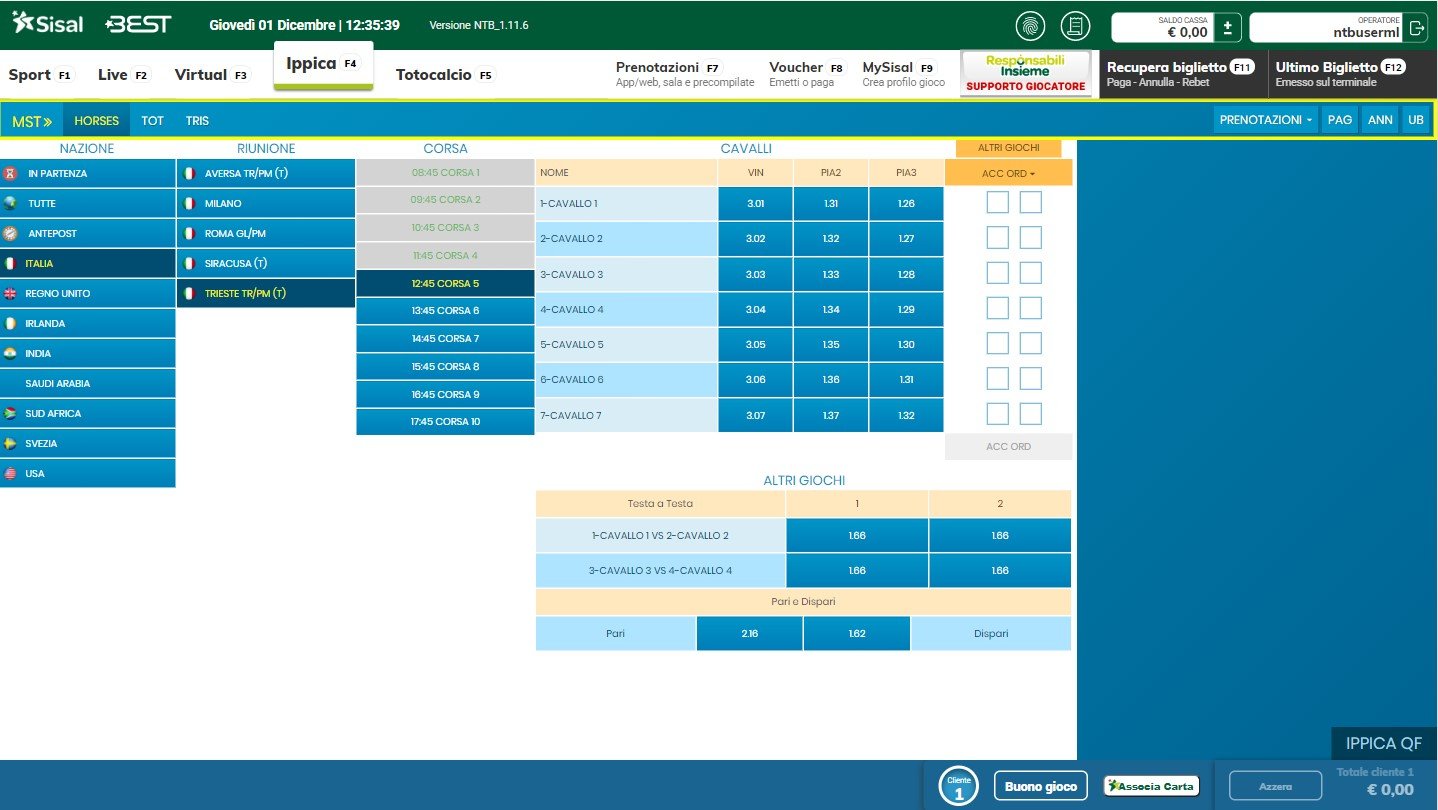Tick first checkbox for Cavallo 6

[x=997, y=379]
